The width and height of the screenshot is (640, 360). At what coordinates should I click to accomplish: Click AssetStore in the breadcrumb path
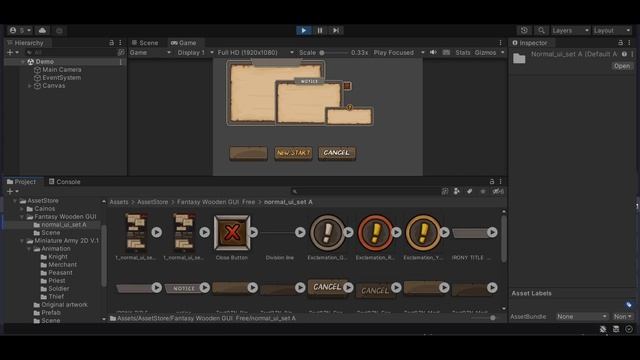[153, 202]
